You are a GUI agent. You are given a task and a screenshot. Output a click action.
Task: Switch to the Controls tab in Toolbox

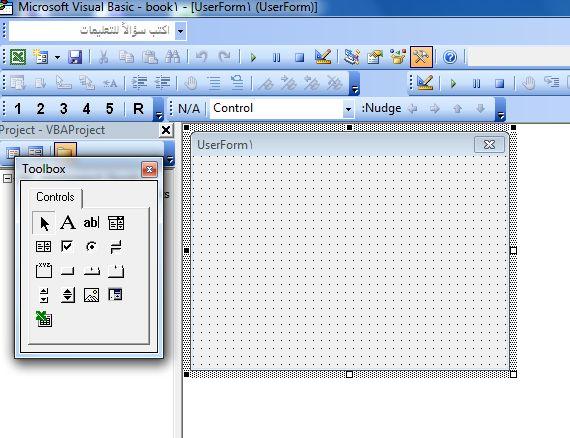tap(55, 197)
